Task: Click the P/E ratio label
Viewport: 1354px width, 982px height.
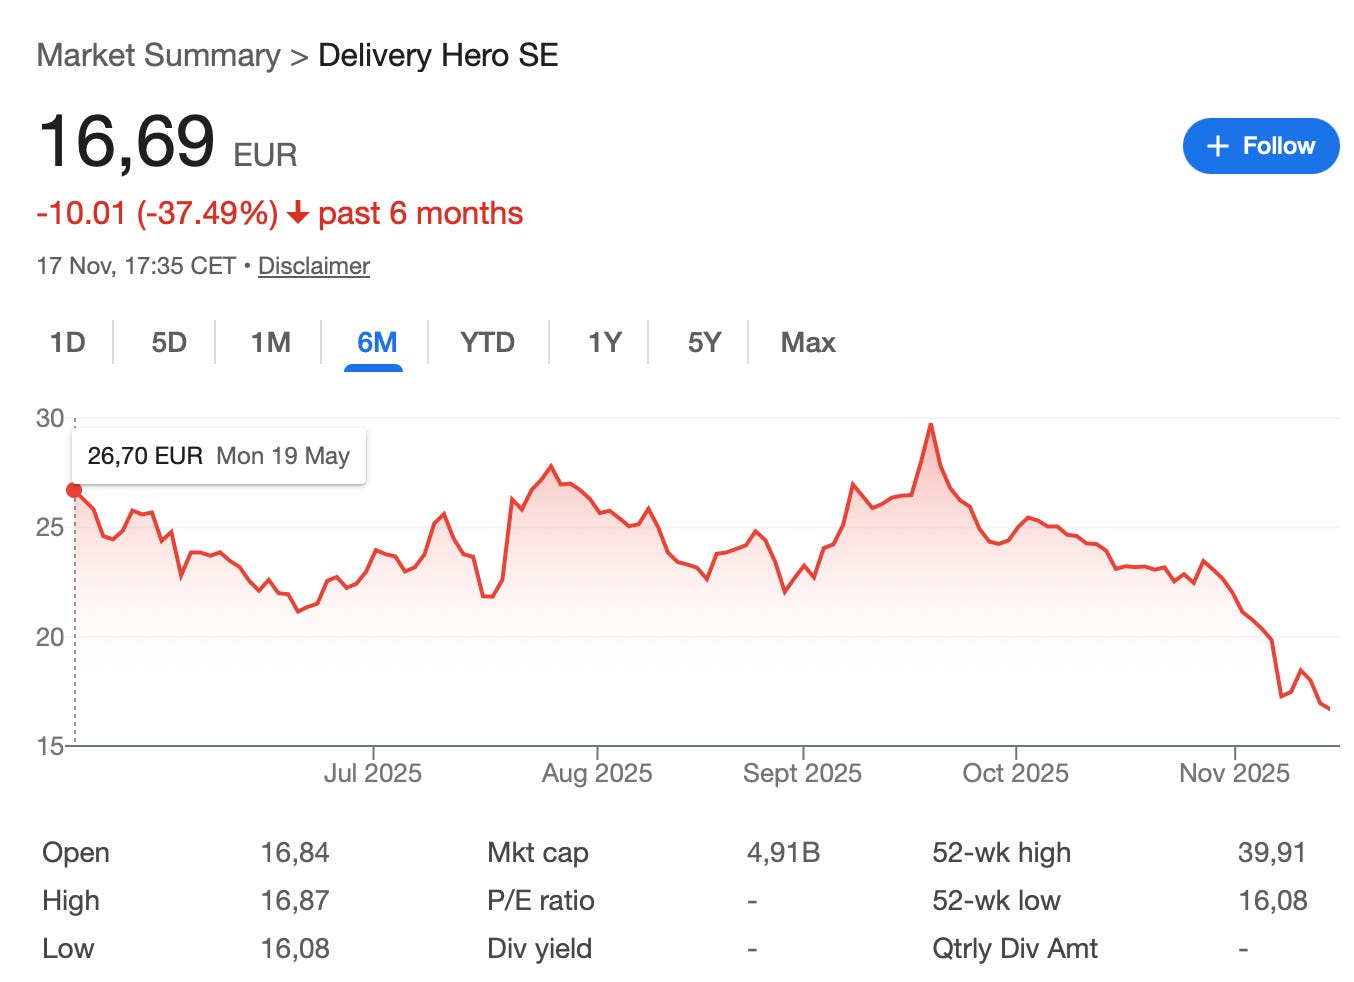Action: 541,901
